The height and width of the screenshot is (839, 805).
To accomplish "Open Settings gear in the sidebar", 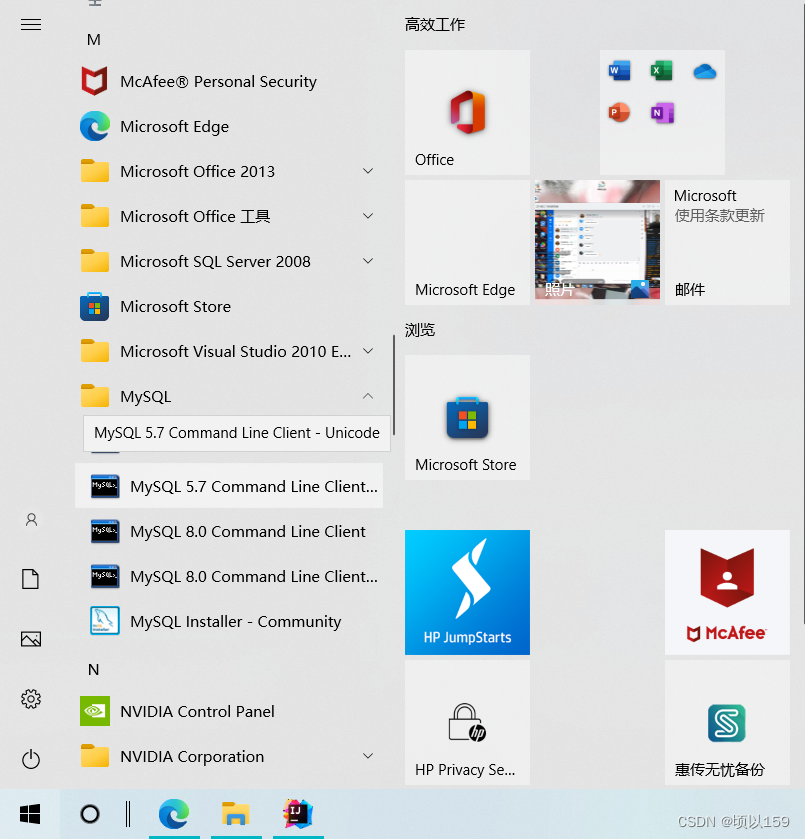I will click(x=31, y=699).
